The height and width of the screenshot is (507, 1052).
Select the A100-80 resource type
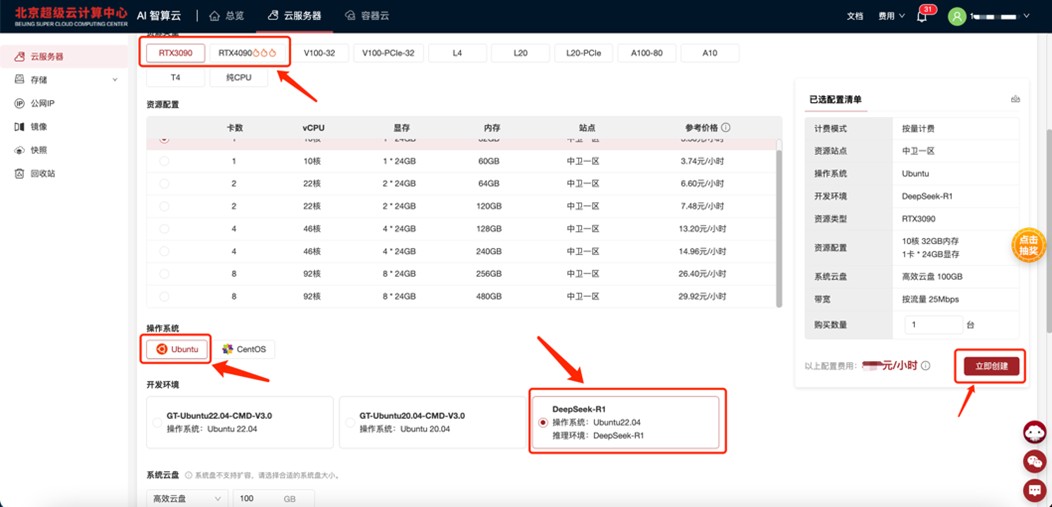coord(647,53)
